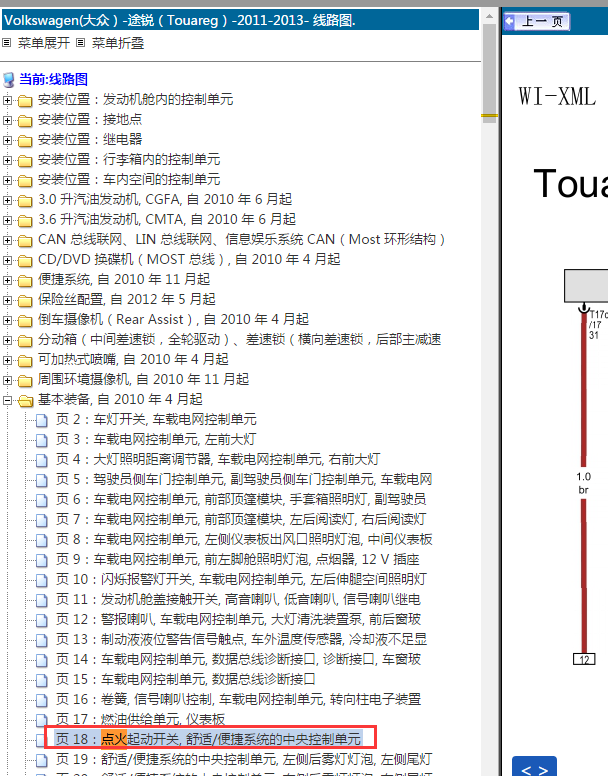608x776 pixels.
Task: Click the 菜单展开 expand-all link
Action: click(x=44, y=43)
